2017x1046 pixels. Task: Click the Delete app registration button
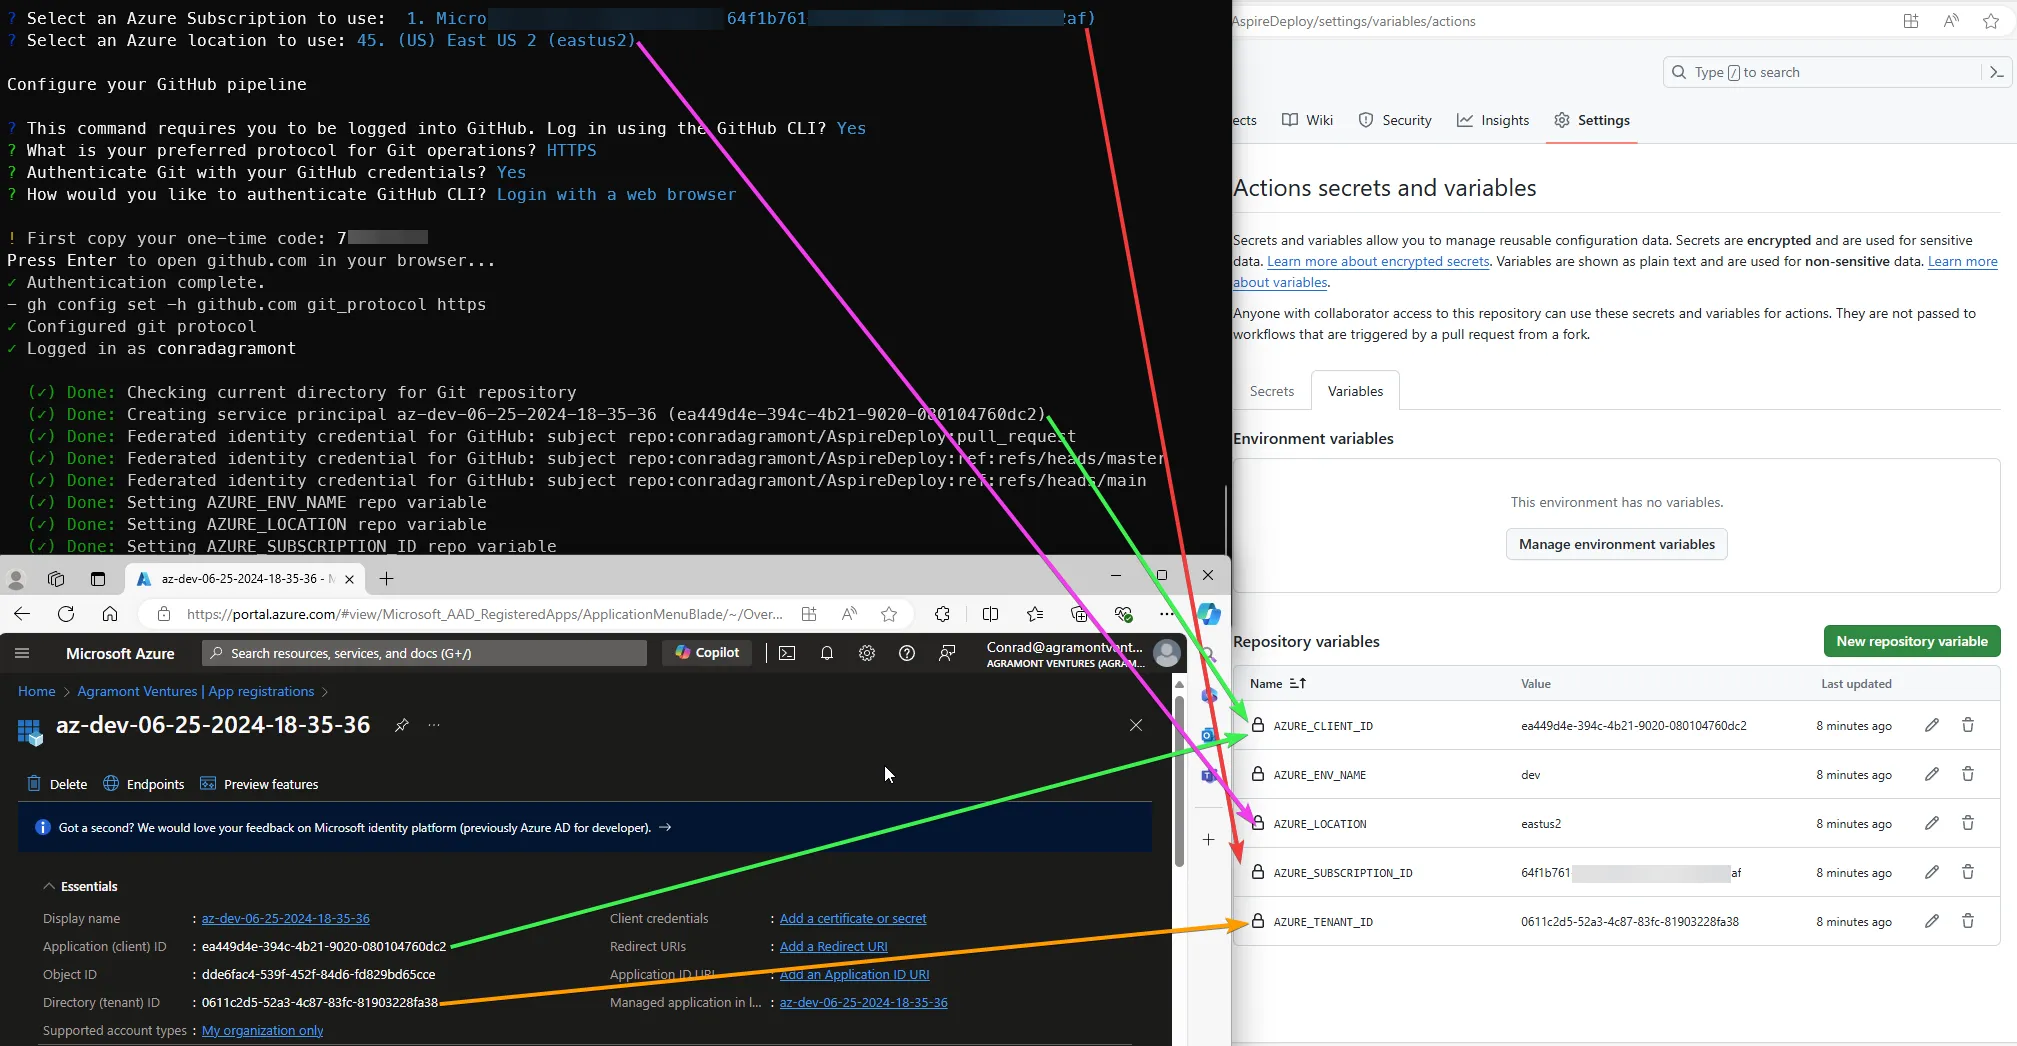(x=57, y=784)
